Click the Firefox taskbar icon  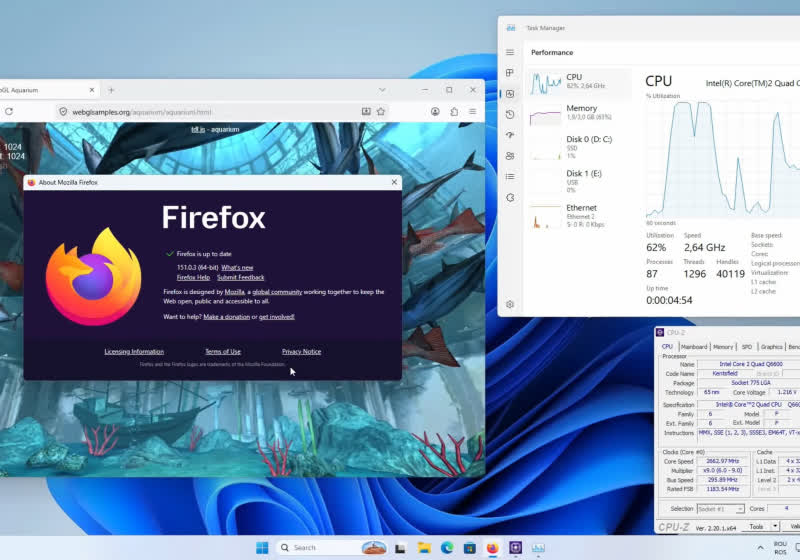492,548
